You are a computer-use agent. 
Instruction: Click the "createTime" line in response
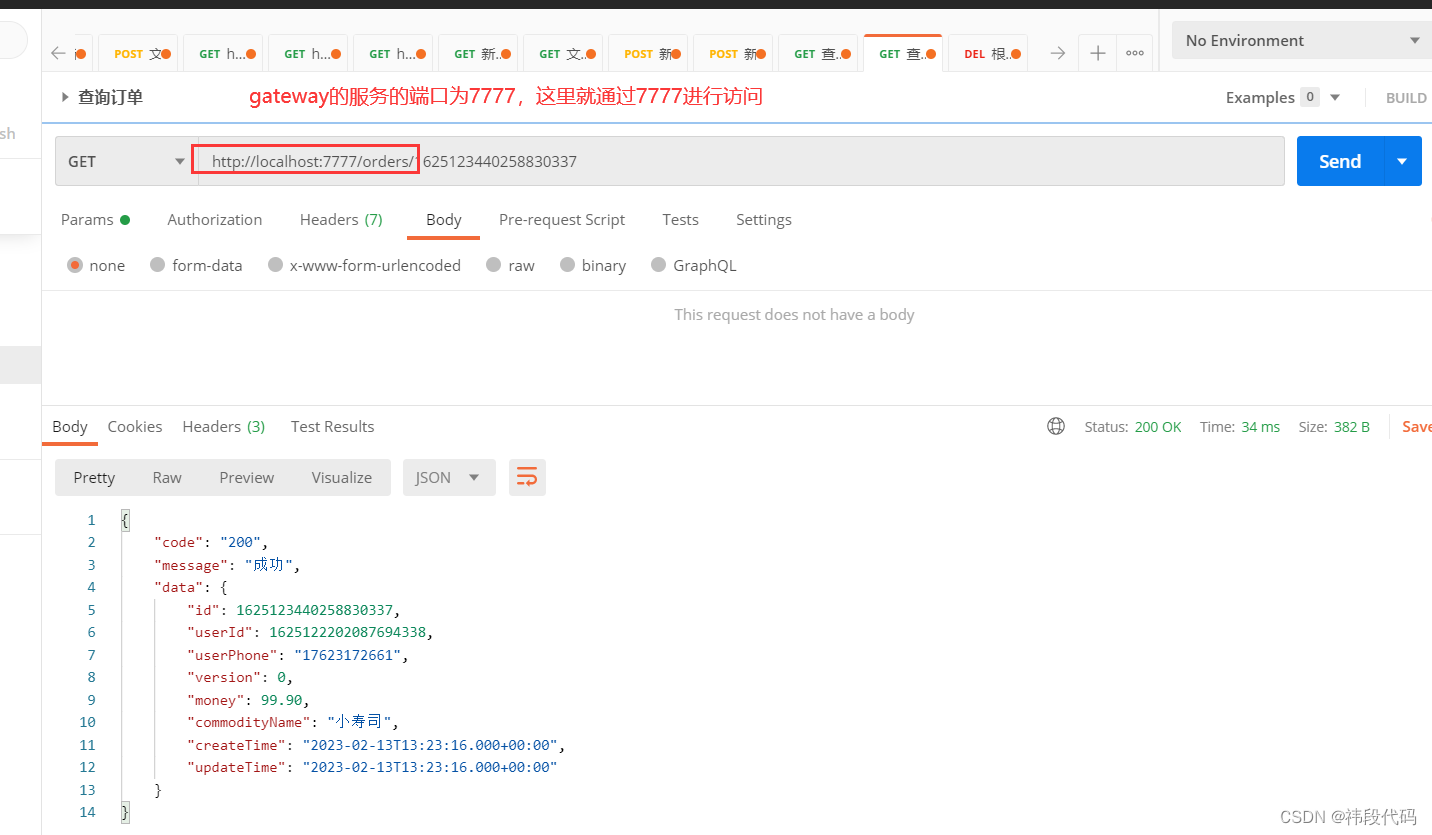(x=377, y=745)
